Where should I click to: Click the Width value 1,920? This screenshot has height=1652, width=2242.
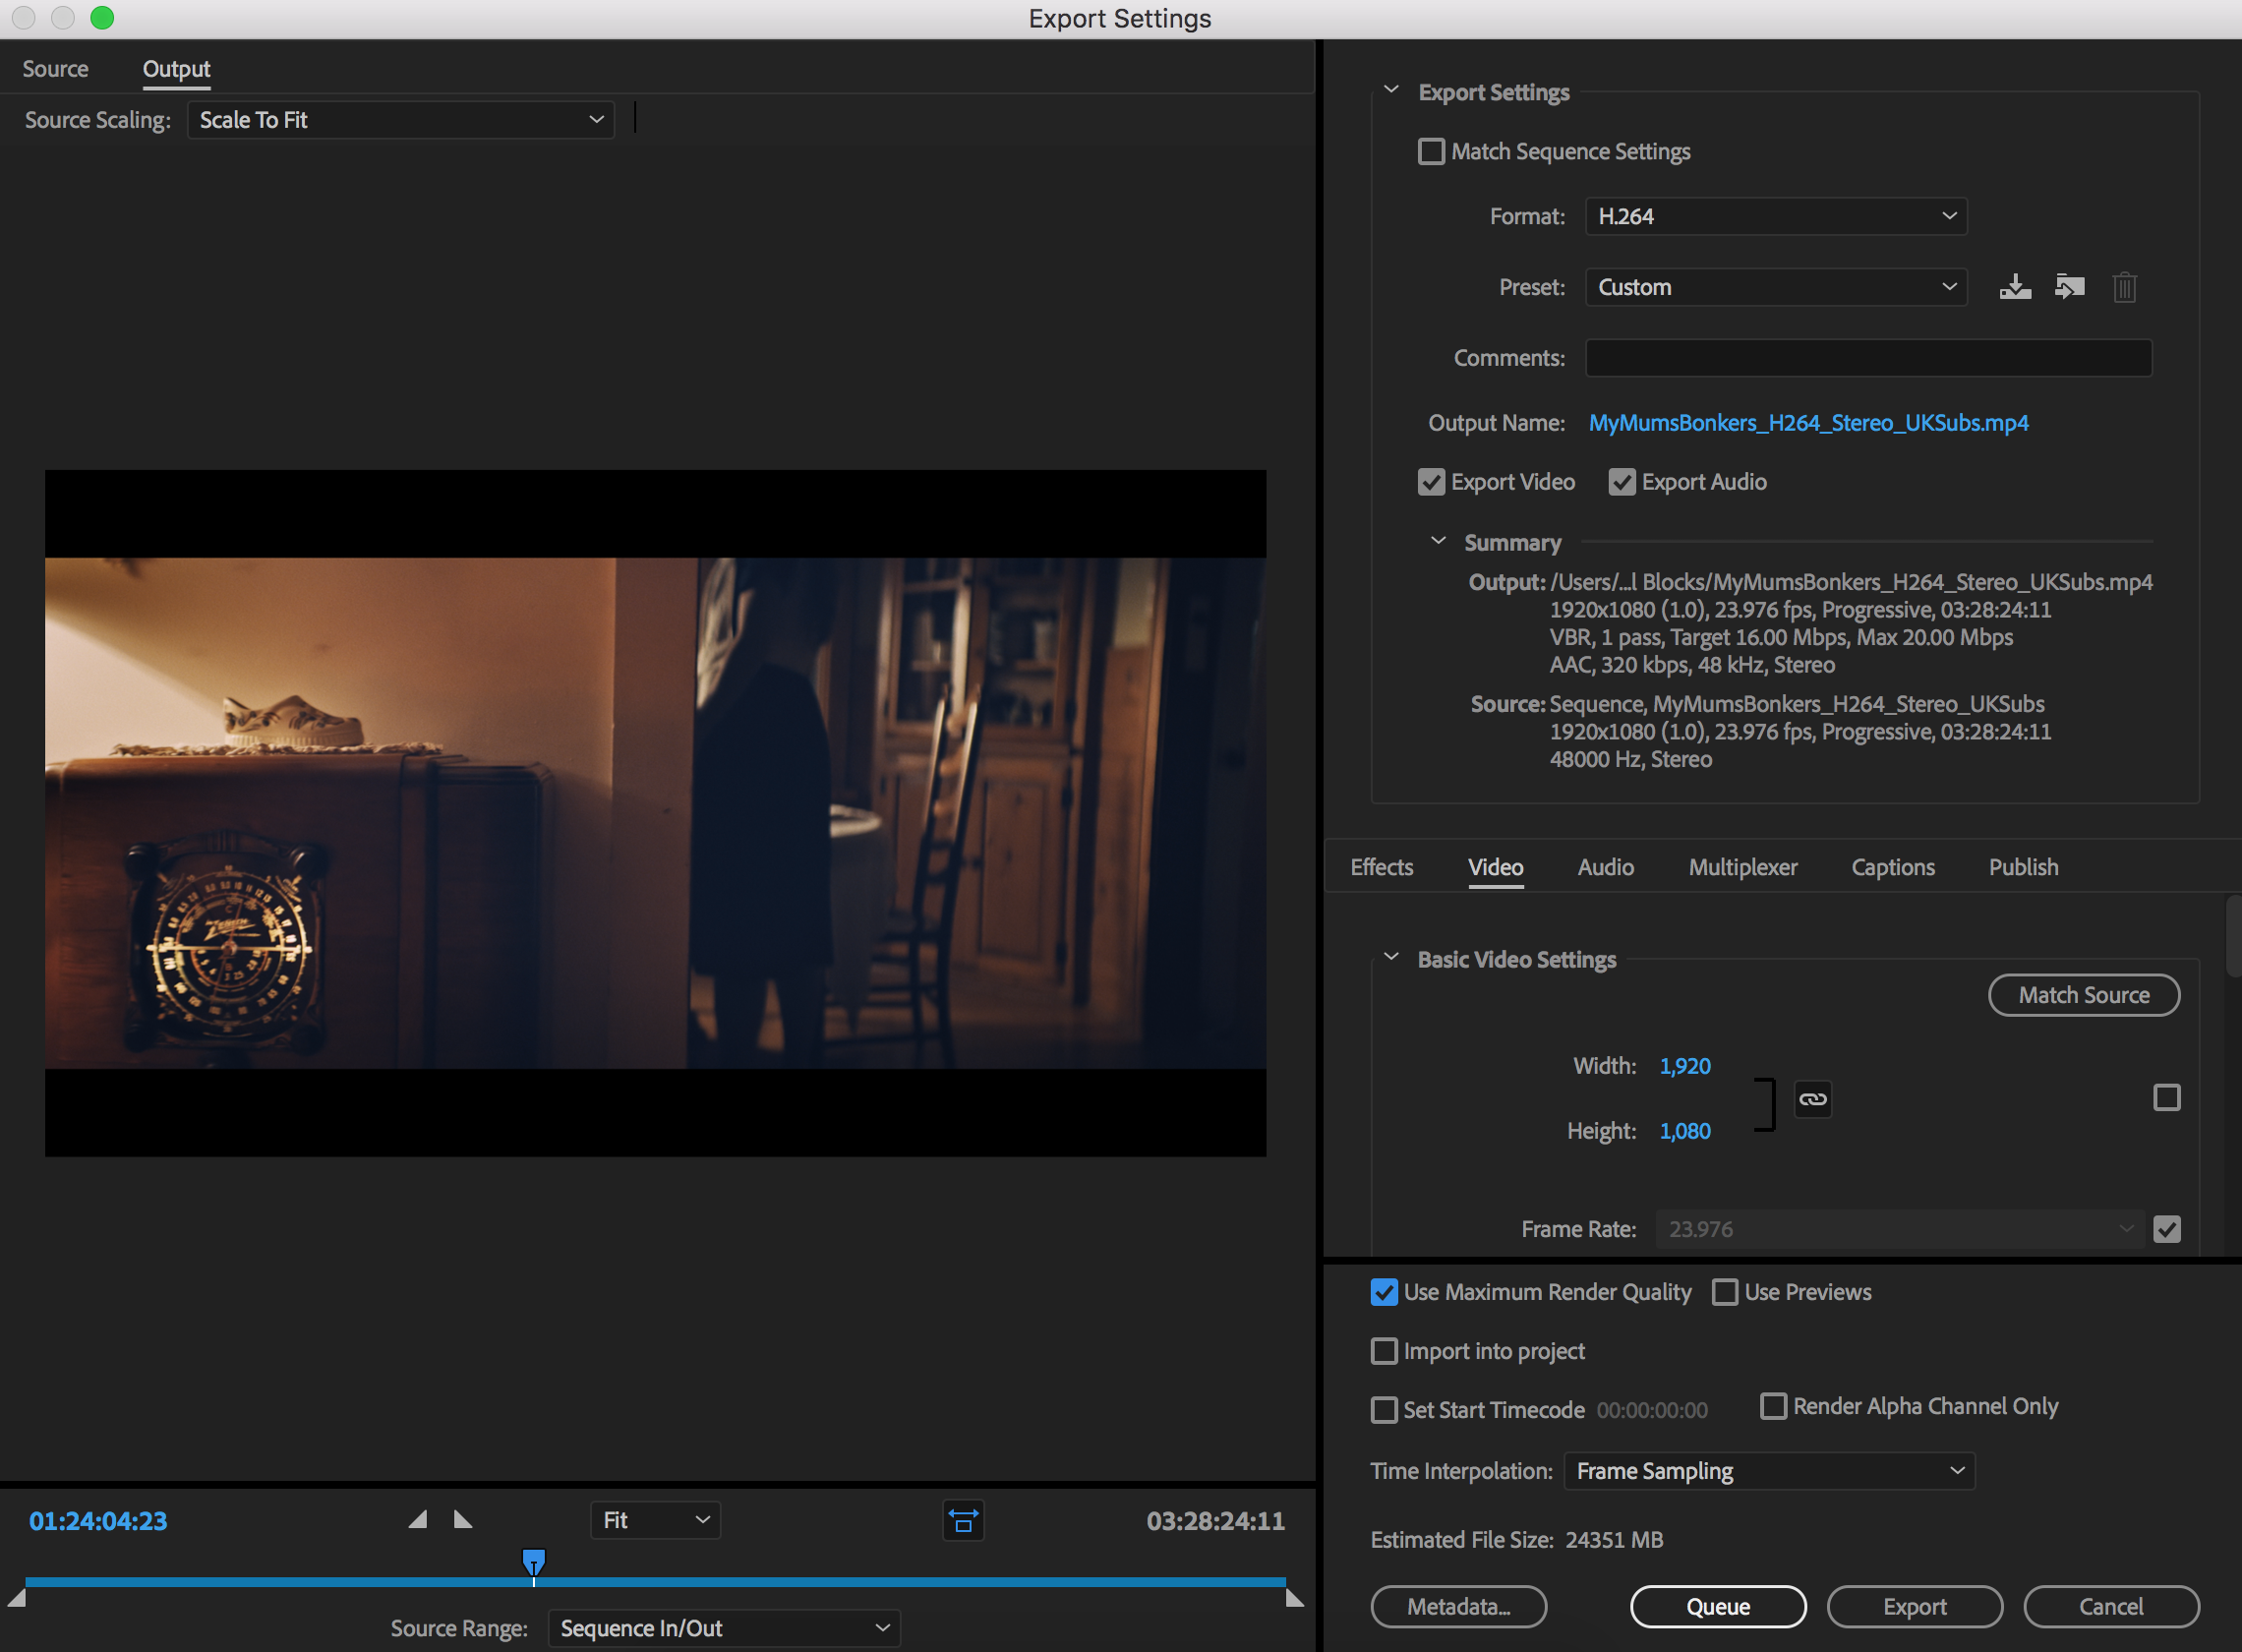pos(1685,1066)
